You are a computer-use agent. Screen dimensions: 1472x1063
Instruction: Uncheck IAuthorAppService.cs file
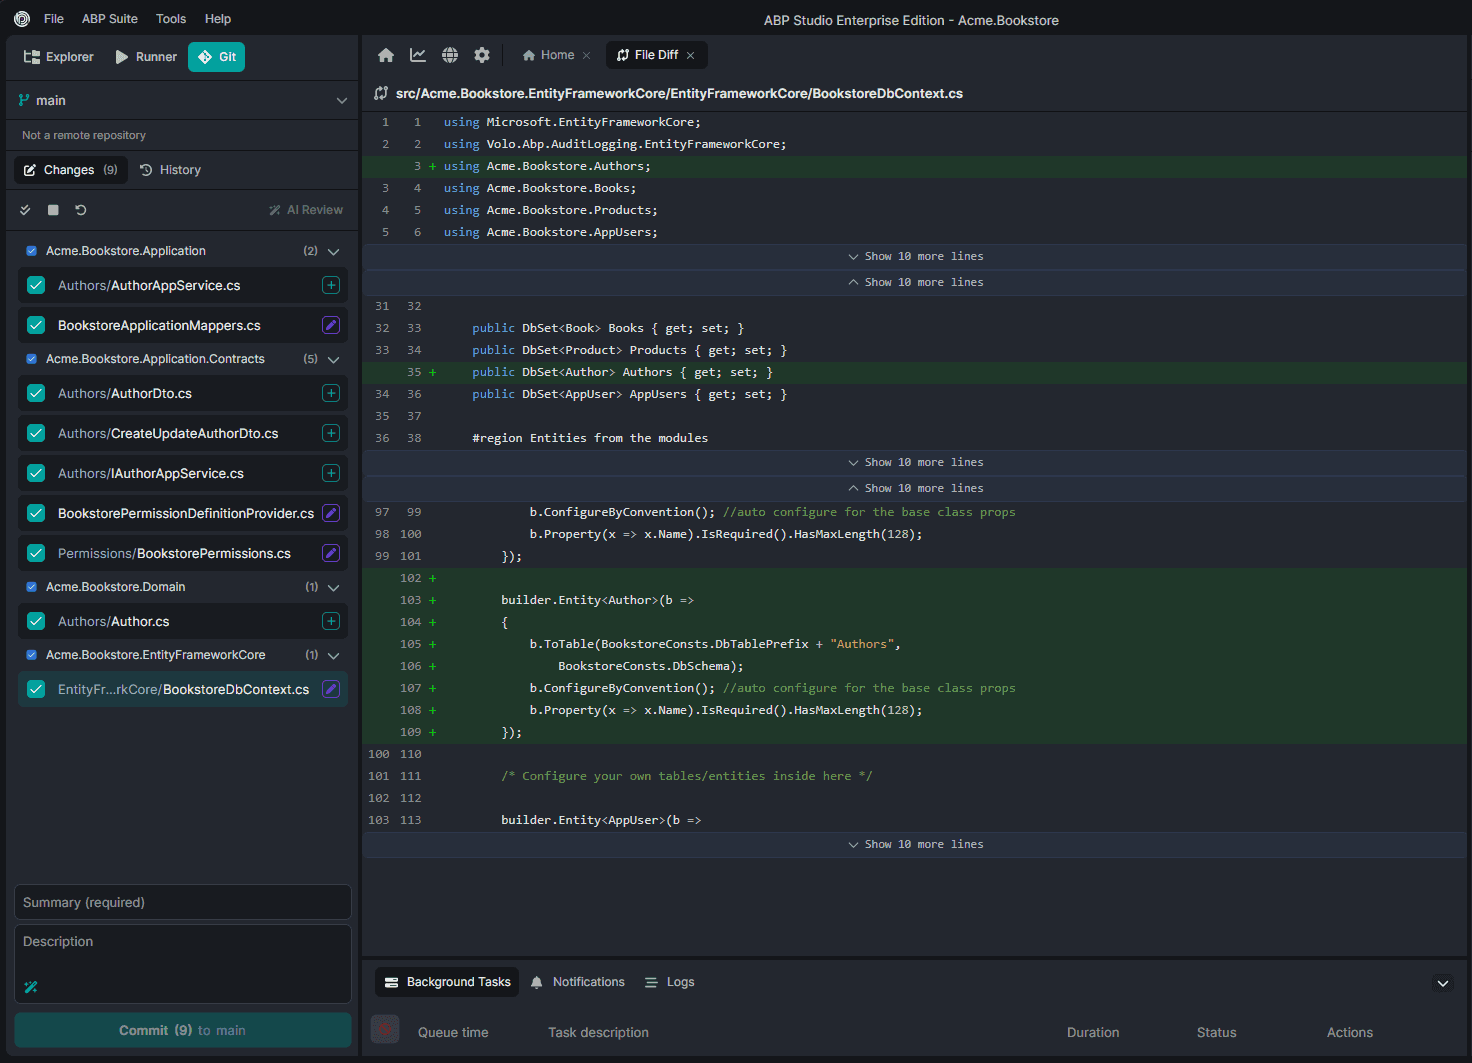36,473
